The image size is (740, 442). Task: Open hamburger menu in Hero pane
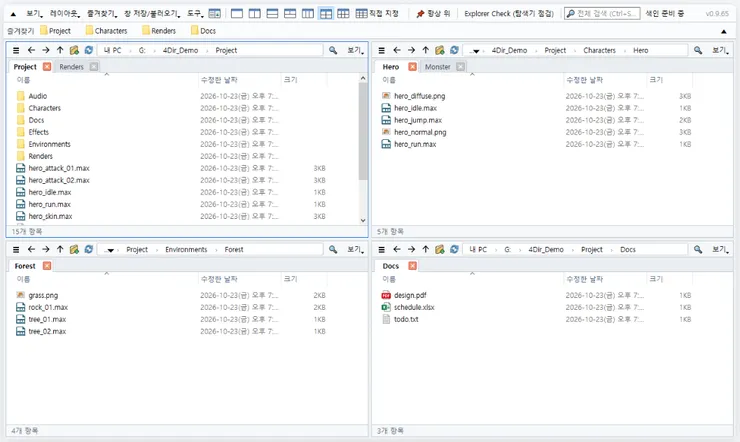pyautogui.click(x=382, y=50)
